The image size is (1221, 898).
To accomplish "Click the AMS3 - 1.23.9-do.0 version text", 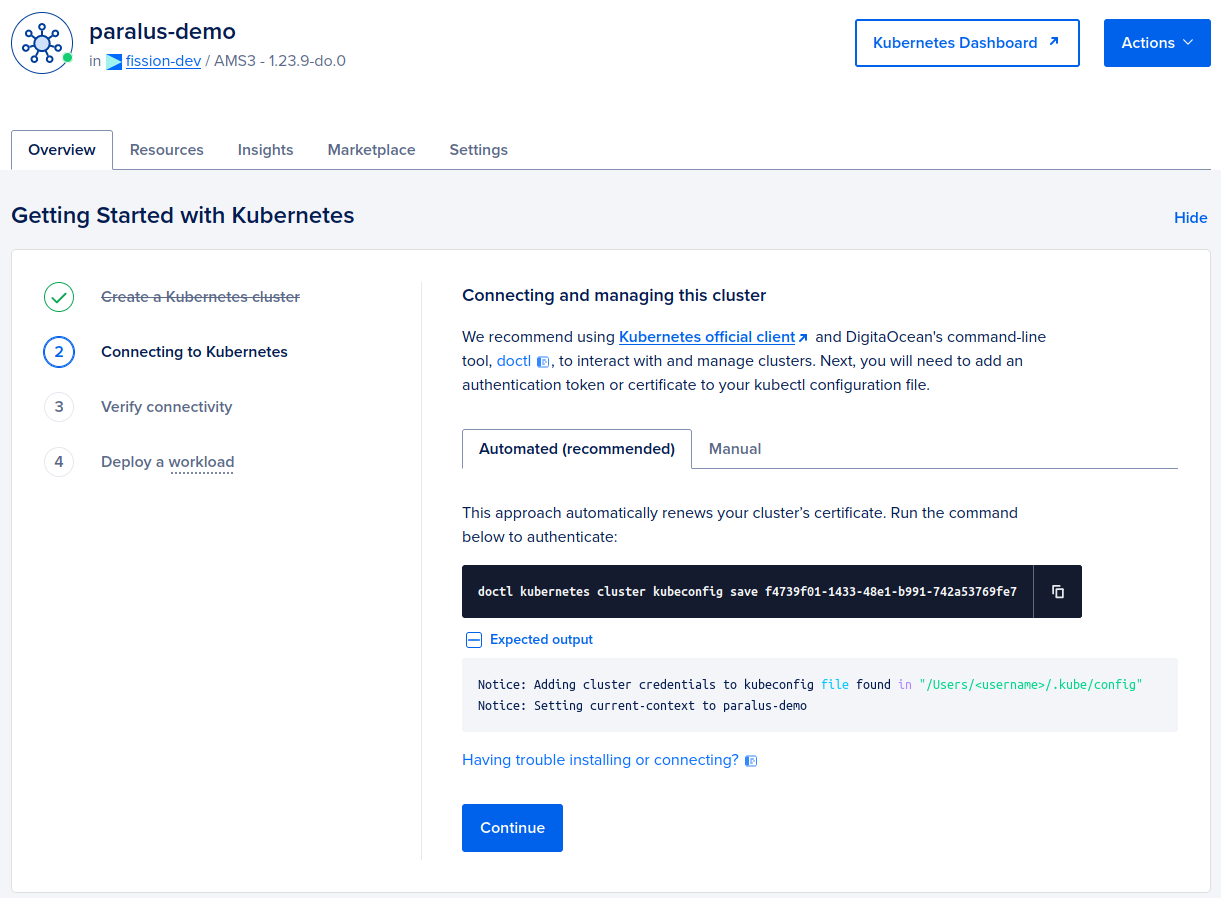I will pos(280,61).
